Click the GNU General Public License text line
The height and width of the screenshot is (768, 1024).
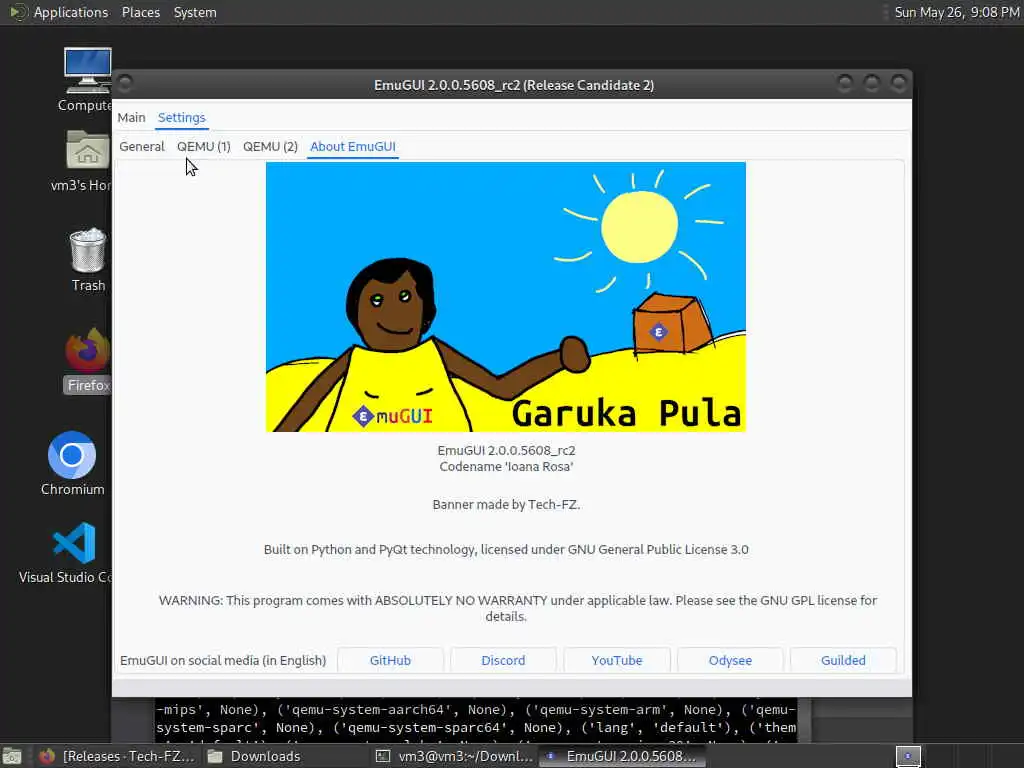pos(506,549)
